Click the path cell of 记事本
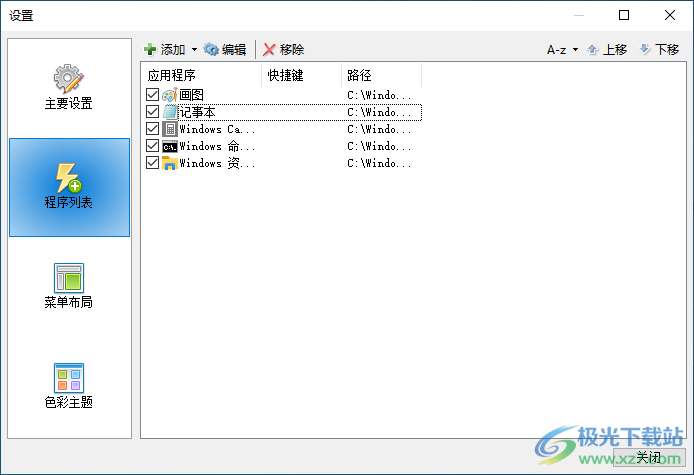 point(379,112)
